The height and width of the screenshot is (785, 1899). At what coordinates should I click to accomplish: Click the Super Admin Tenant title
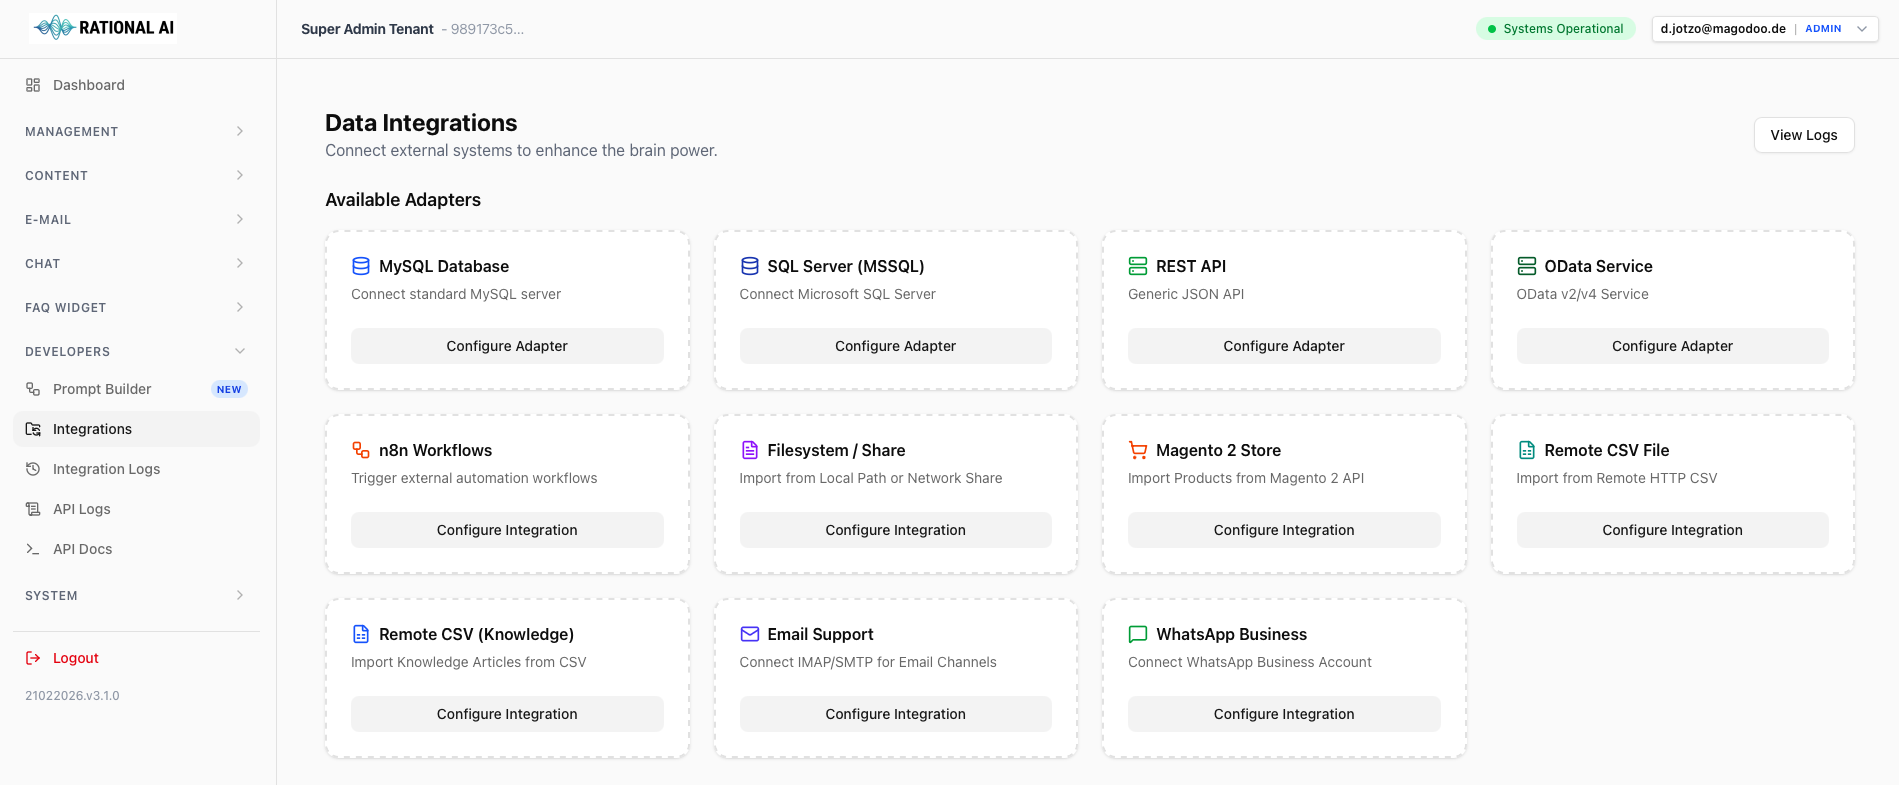click(x=367, y=29)
